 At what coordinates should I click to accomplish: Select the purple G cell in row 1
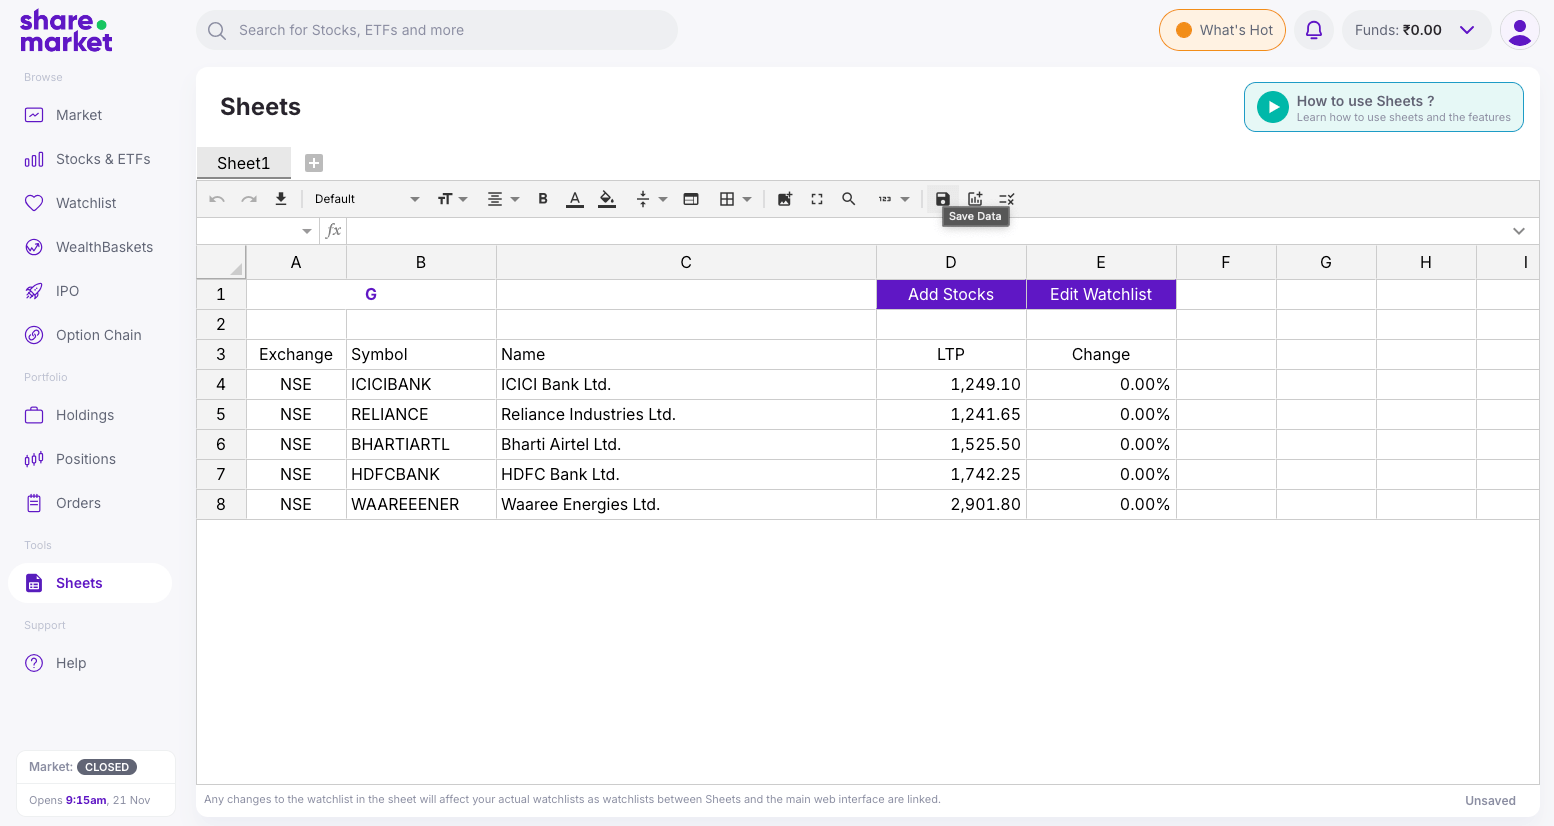pos(371,294)
